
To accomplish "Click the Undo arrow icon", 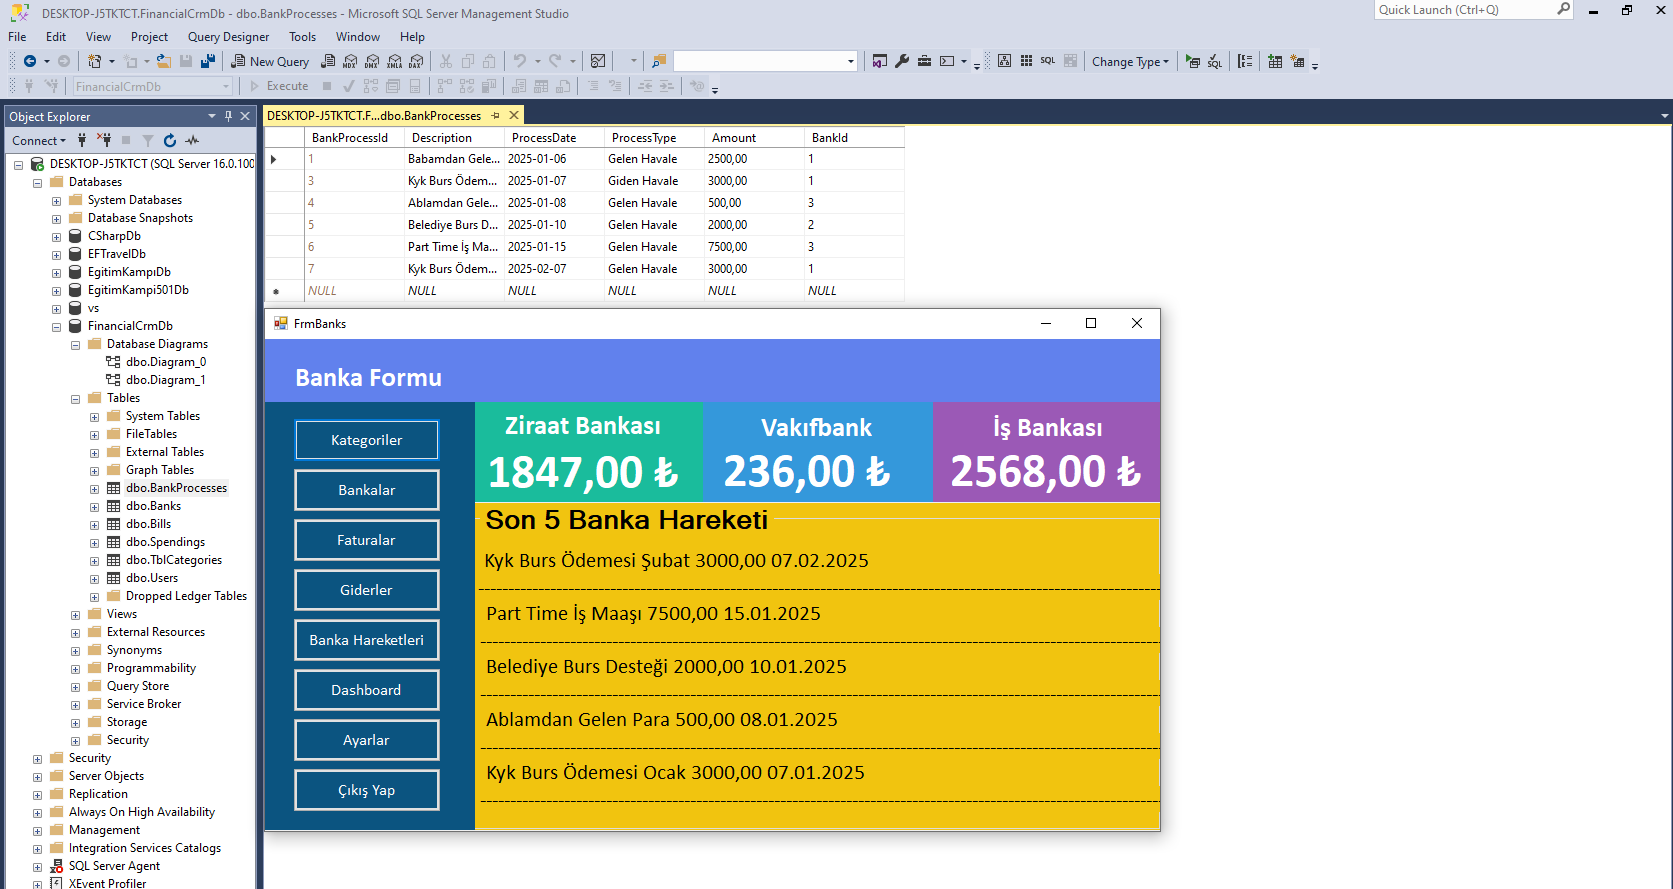I will click(520, 61).
